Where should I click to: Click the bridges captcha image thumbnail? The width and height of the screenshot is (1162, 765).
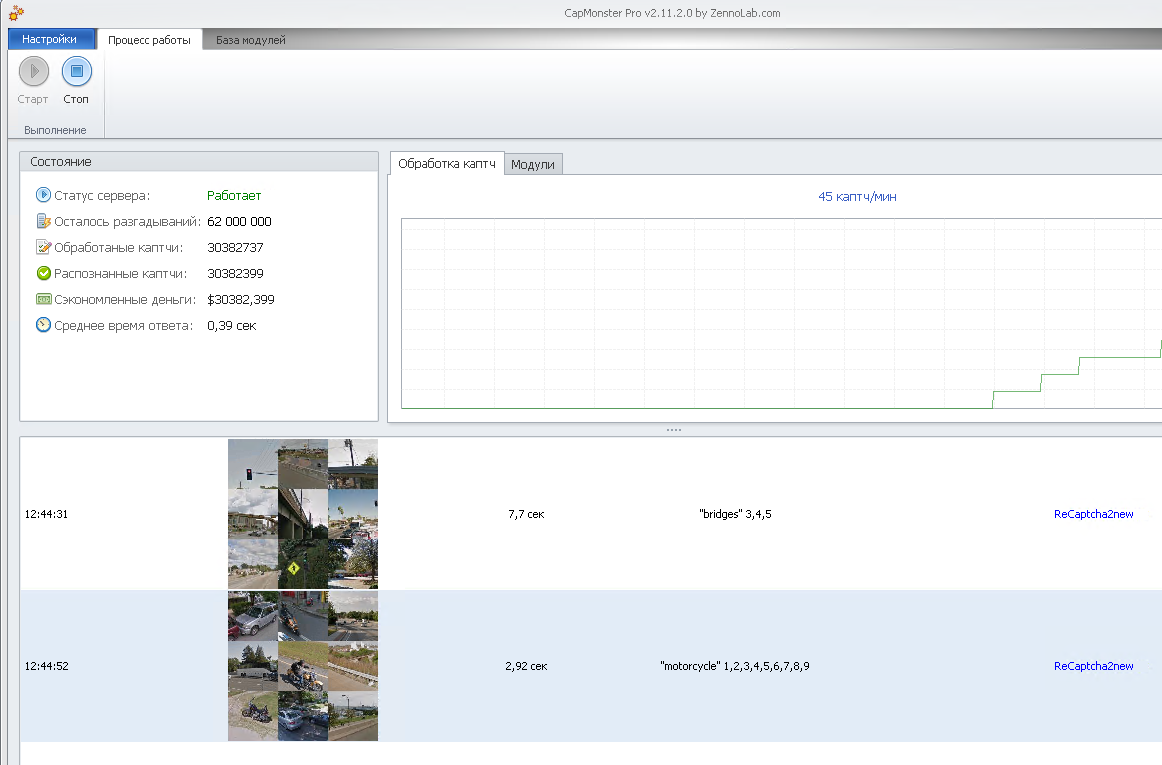pos(303,514)
